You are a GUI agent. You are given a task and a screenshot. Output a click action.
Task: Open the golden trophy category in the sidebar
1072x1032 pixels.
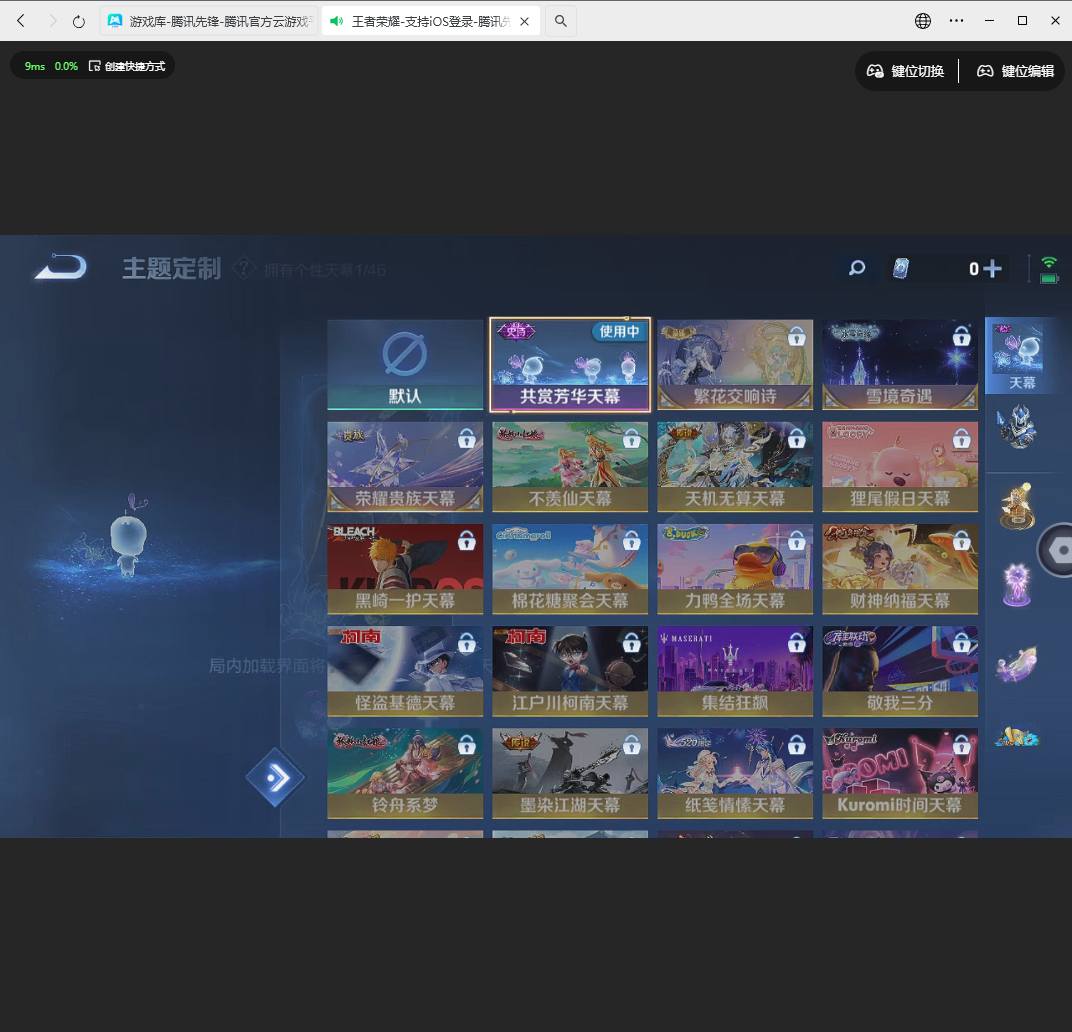click(x=1017, y=505)
